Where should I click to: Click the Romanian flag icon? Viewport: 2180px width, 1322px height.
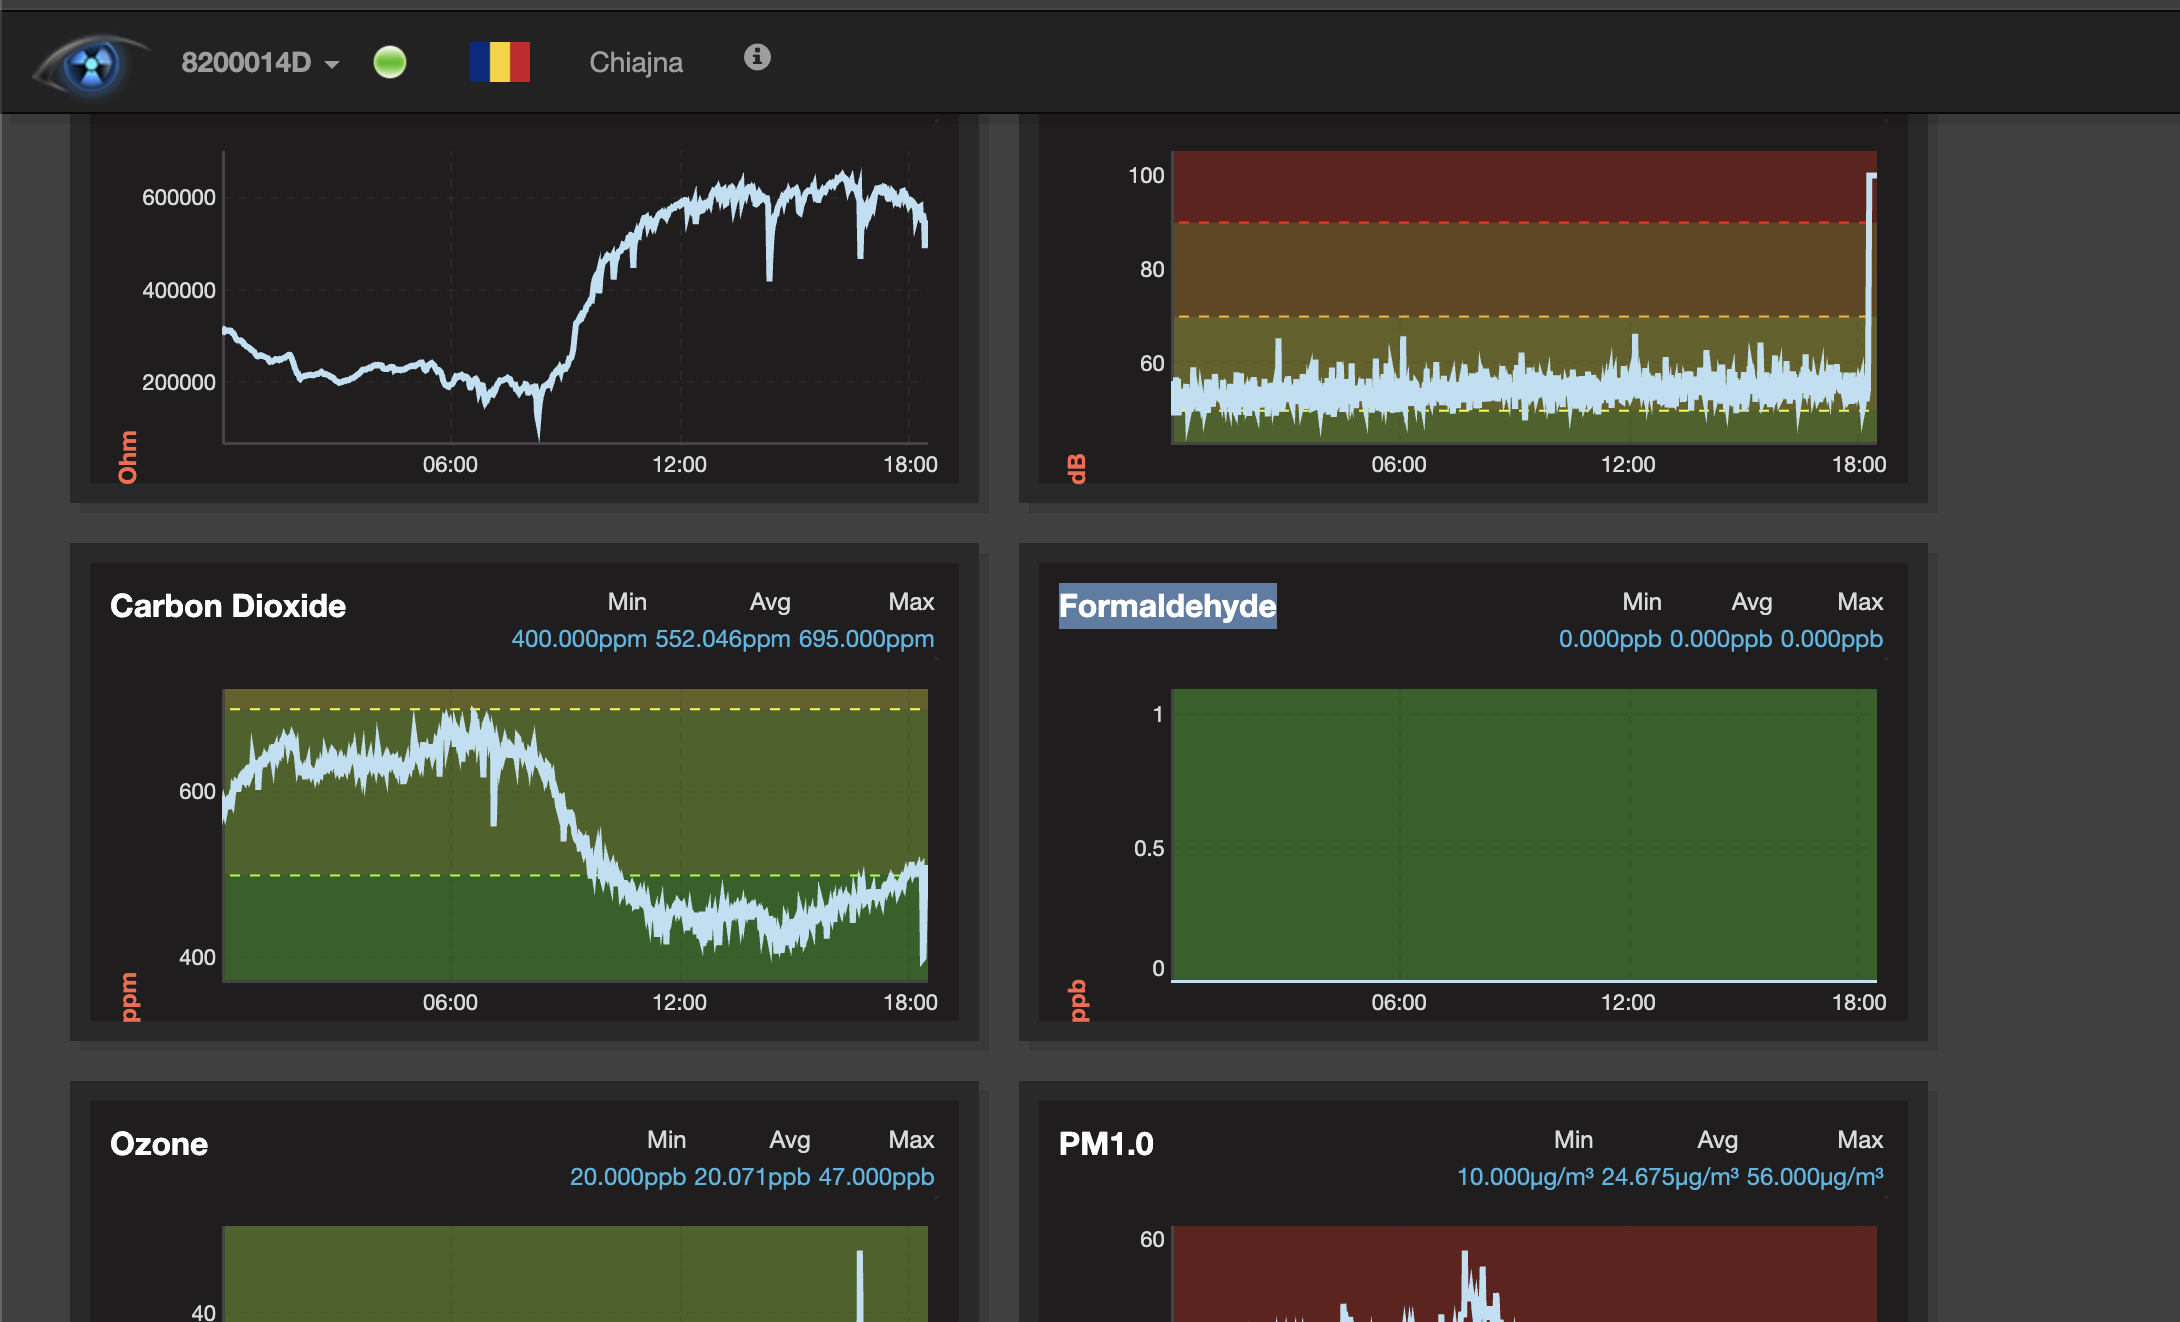pos(499,62)
